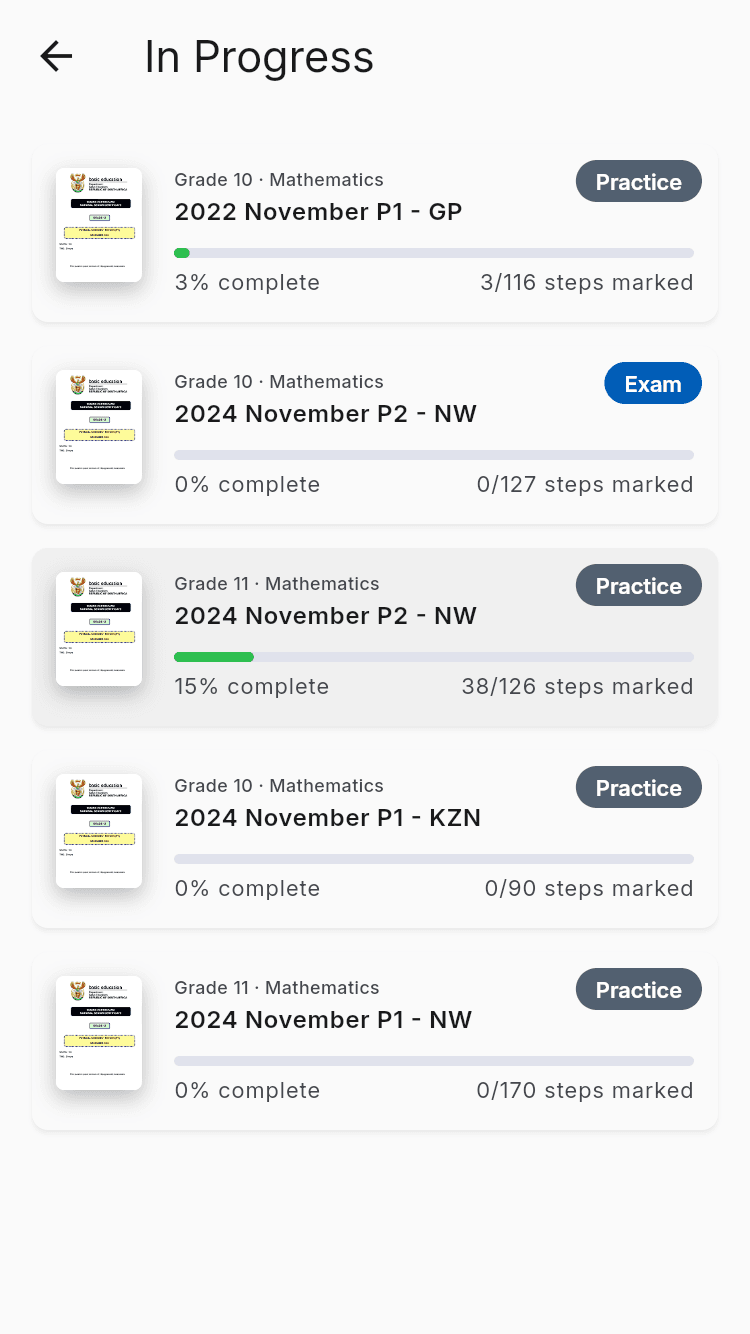Viewport: 750px width, 1334px height.
Task: Click the back arrow icon
Action: pos(55,57)
